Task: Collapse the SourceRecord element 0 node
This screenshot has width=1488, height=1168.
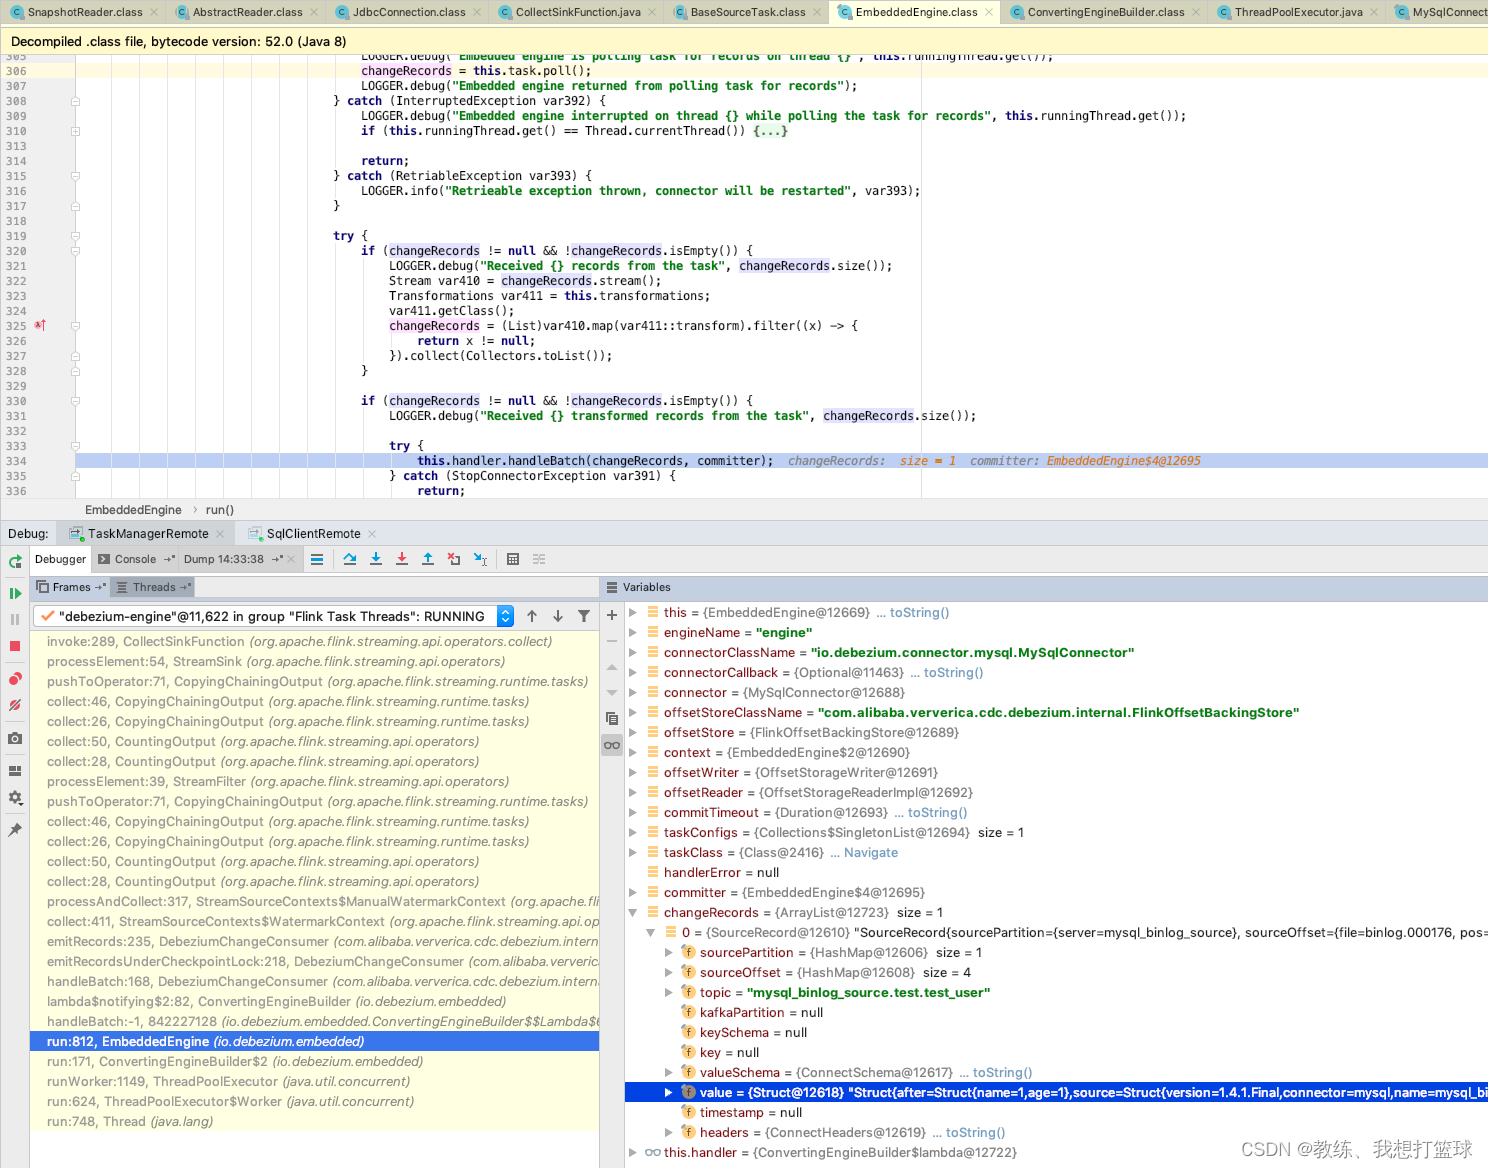Action: point(651,932)
